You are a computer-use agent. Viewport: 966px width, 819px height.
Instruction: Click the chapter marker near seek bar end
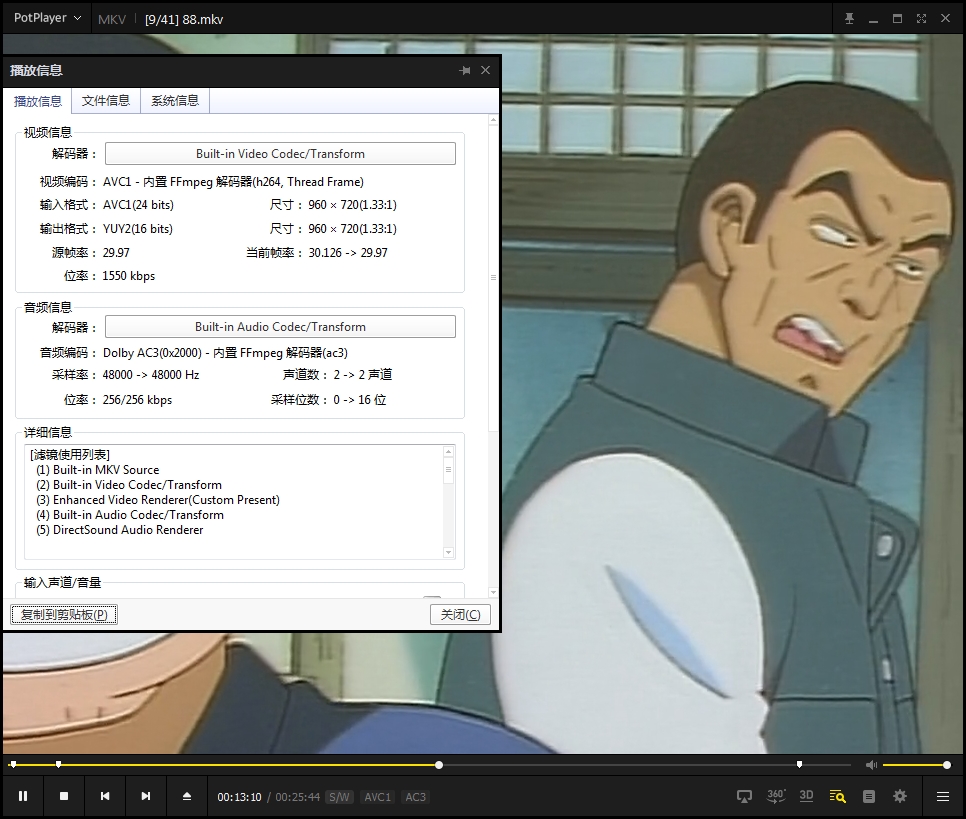(x=799, y=764)
